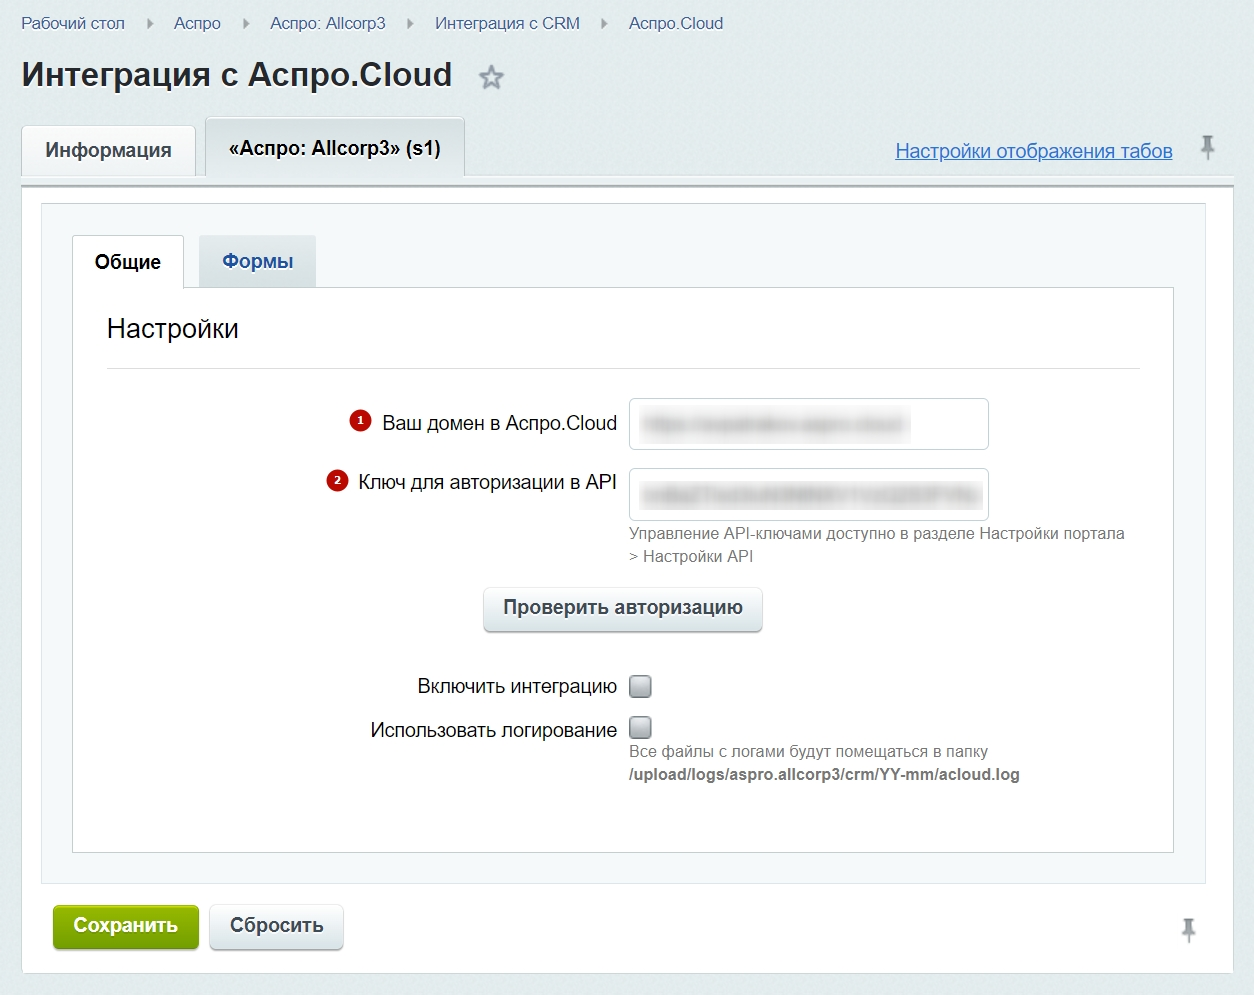This screenshot has width=1254, height=995.
Task: Open 'Аспро: Allcorp3' breadcrumb link
Action: 328,23
